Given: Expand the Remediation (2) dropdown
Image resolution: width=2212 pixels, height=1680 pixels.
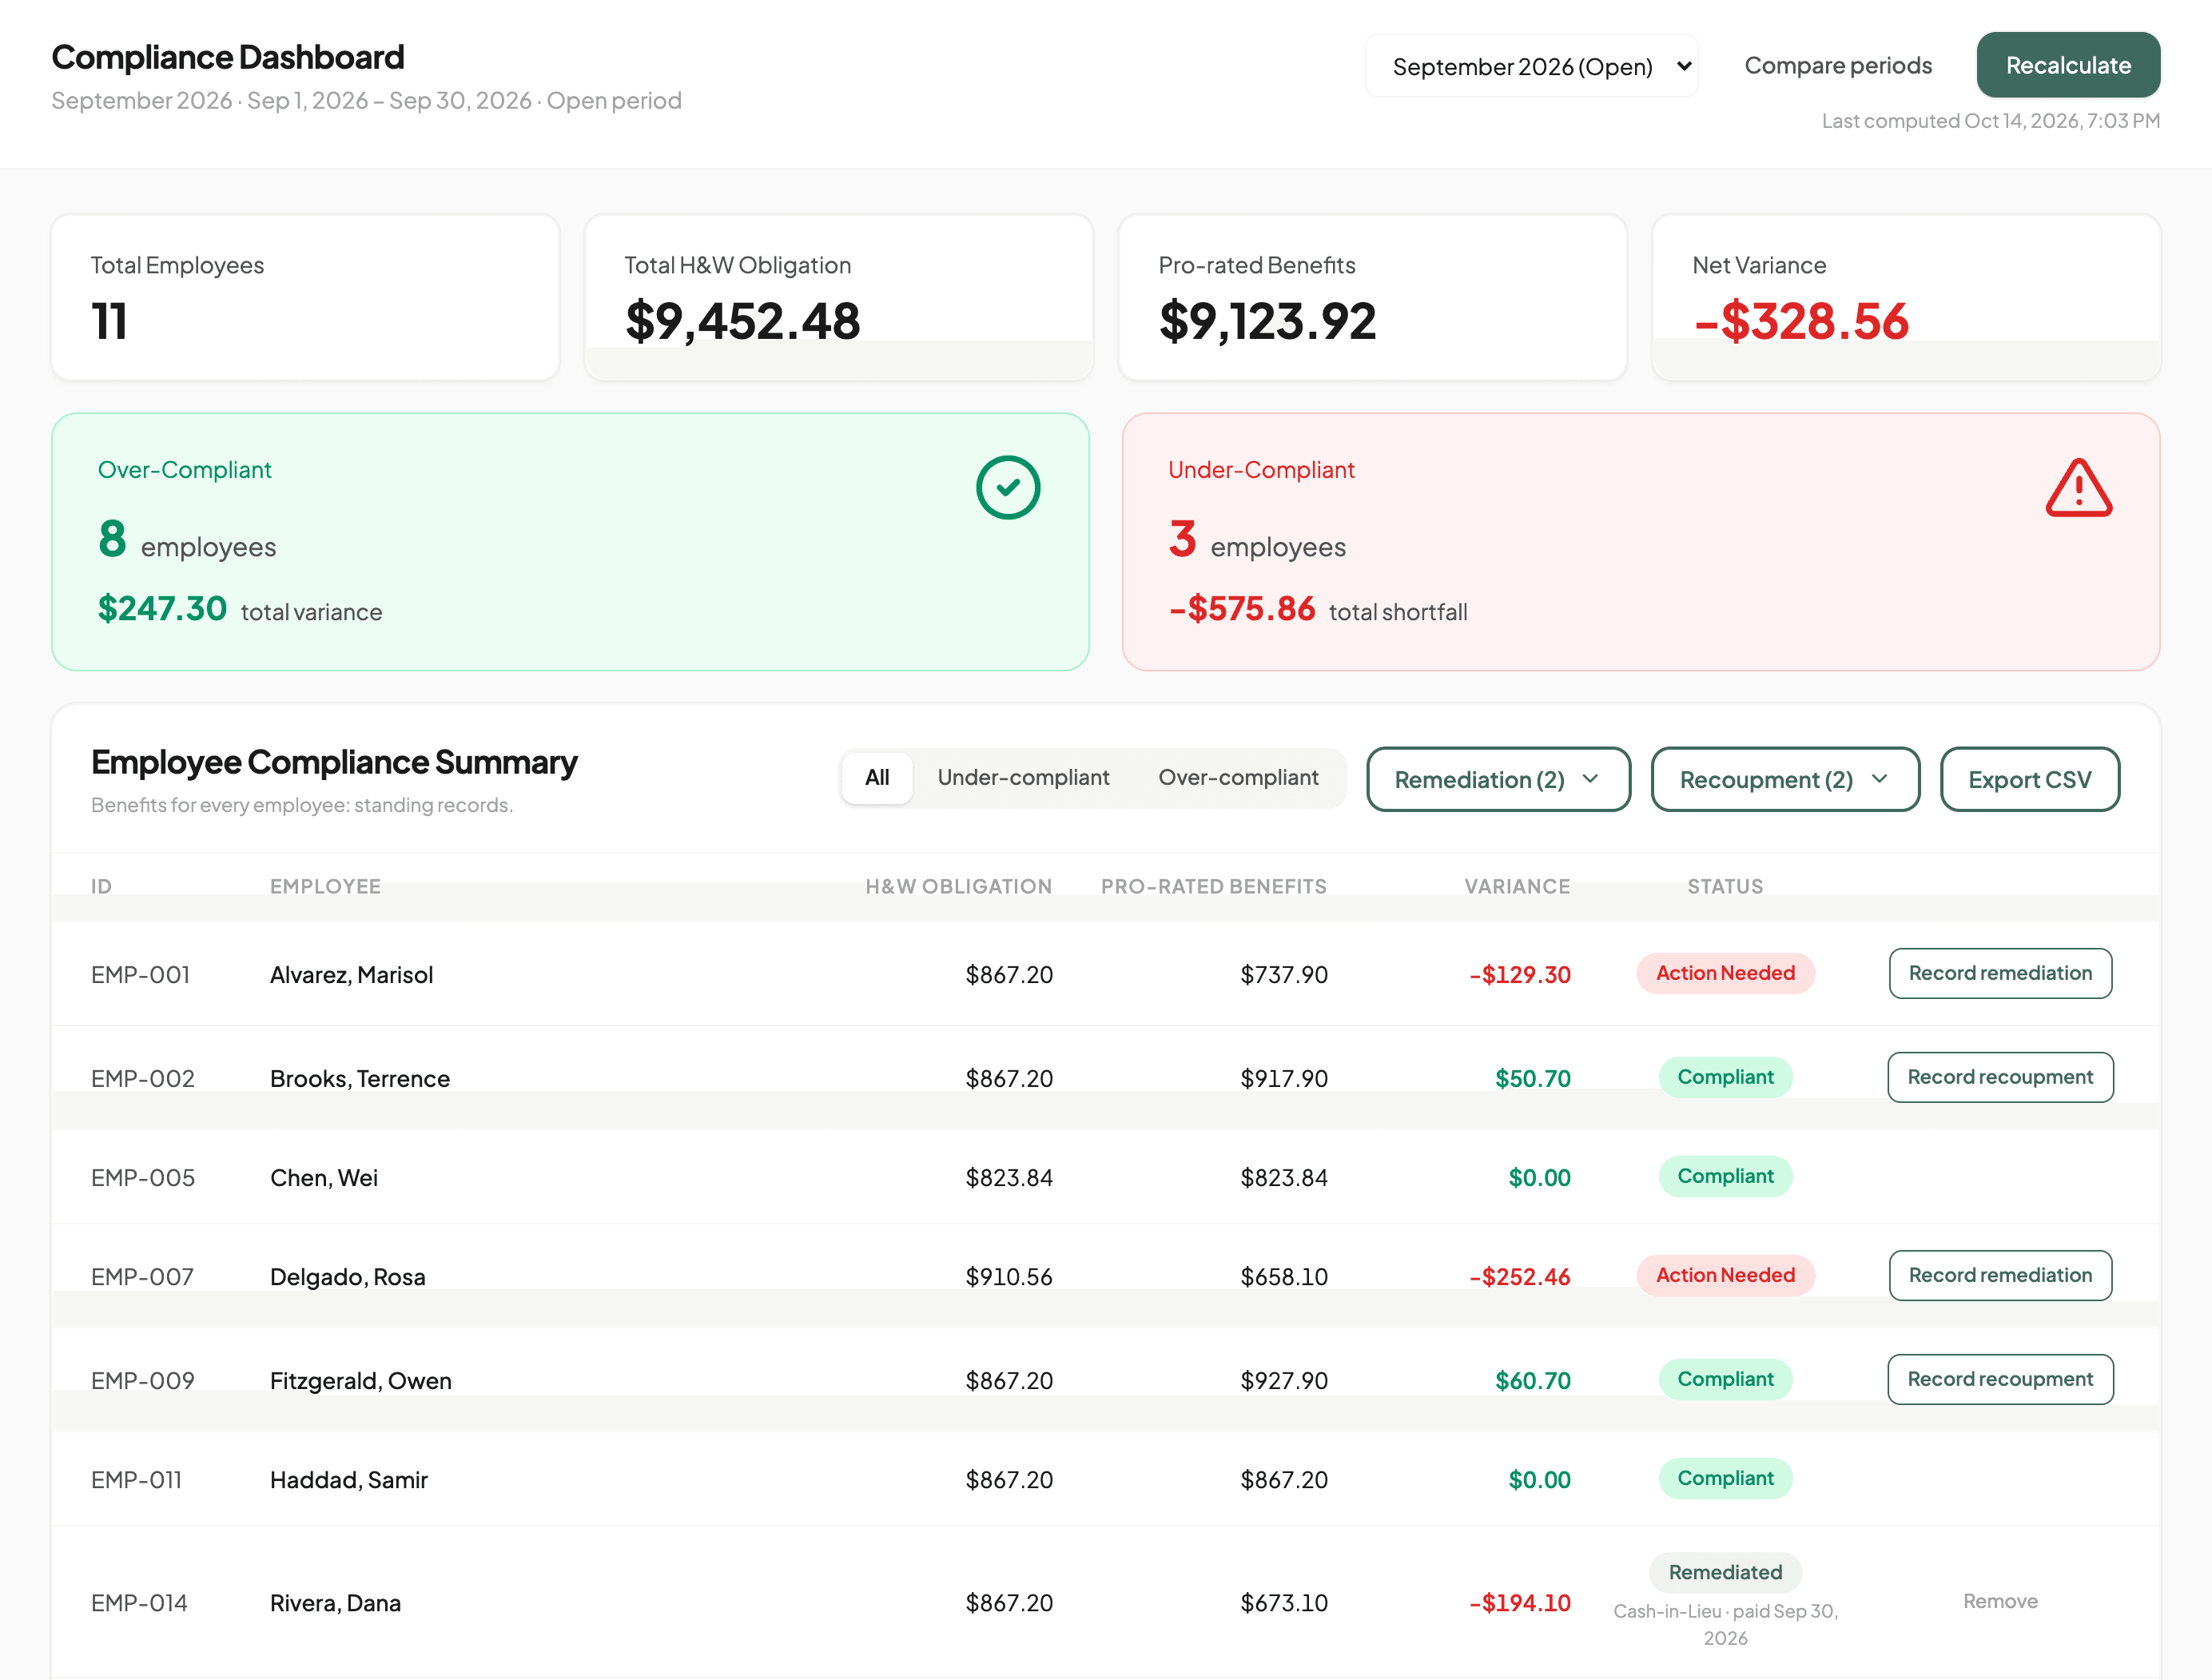Looking at the screenshot, I should 1498,779.
